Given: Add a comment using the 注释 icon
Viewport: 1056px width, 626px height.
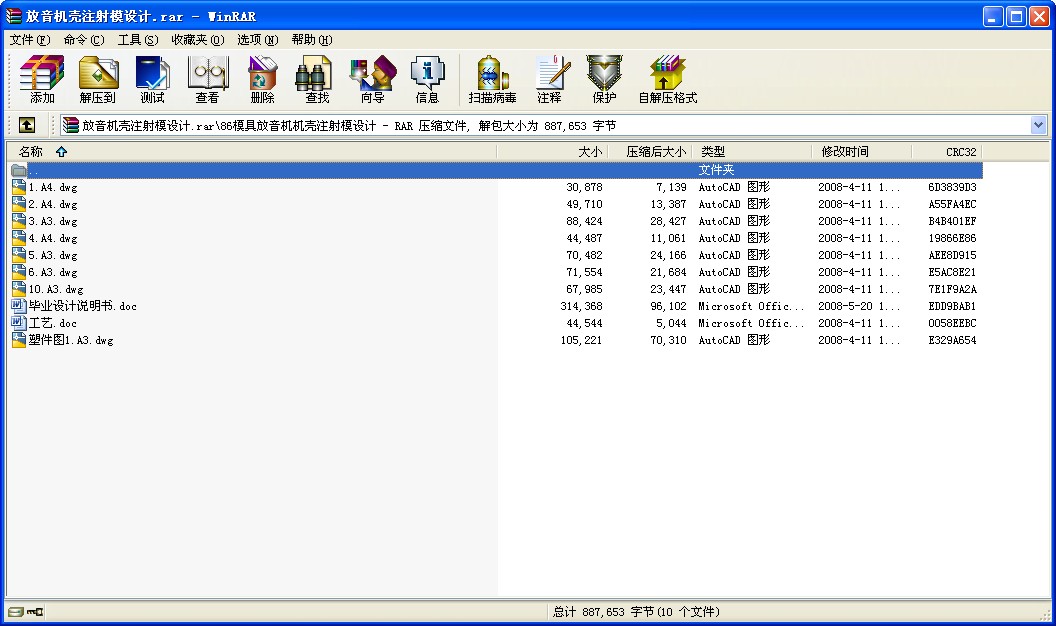Looking at the screenshot, I should 548,79.
